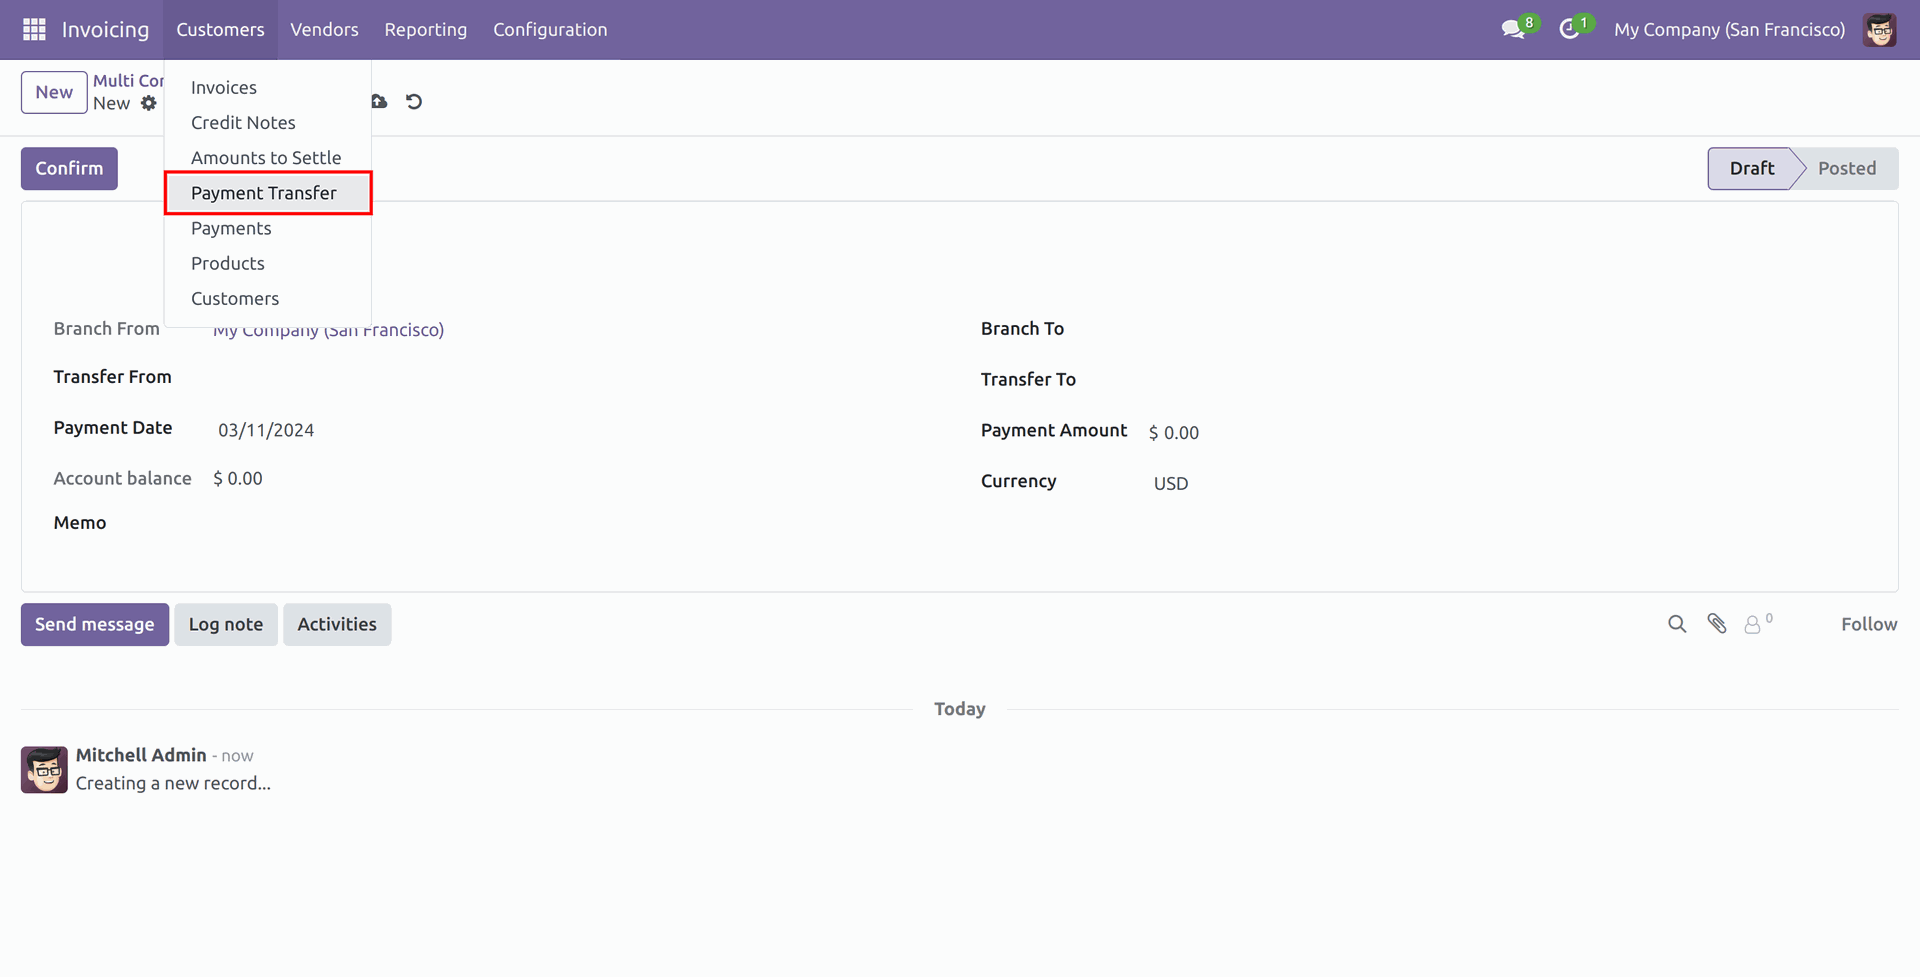Screen dimensions: 1920x977
Task: Open the Vendors menu
Action: tap(324, 30)
